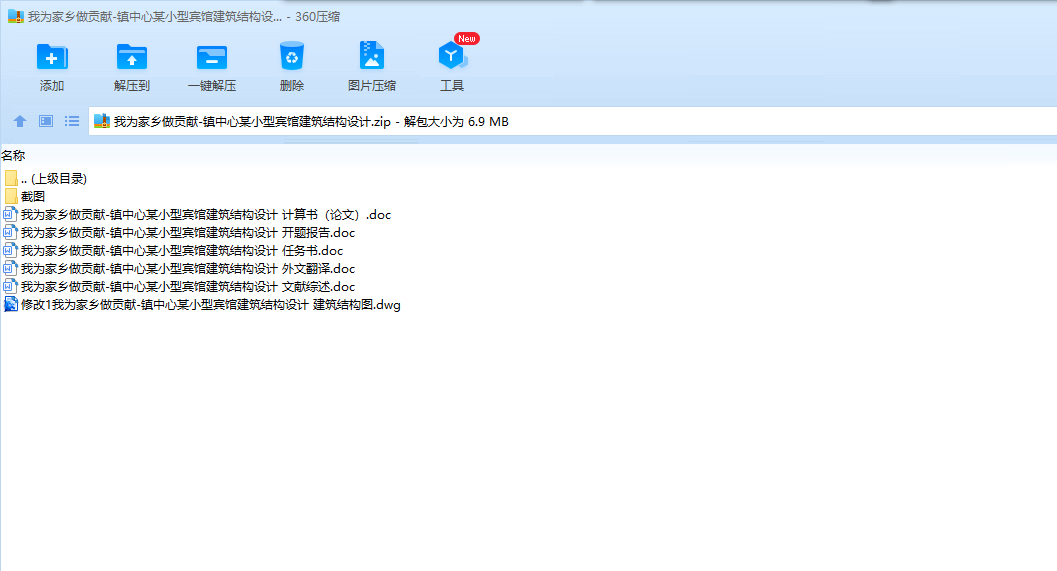Switch to list view mode
The height and width of the screenshot is (571, 1057).
click(x=72, y=121)
